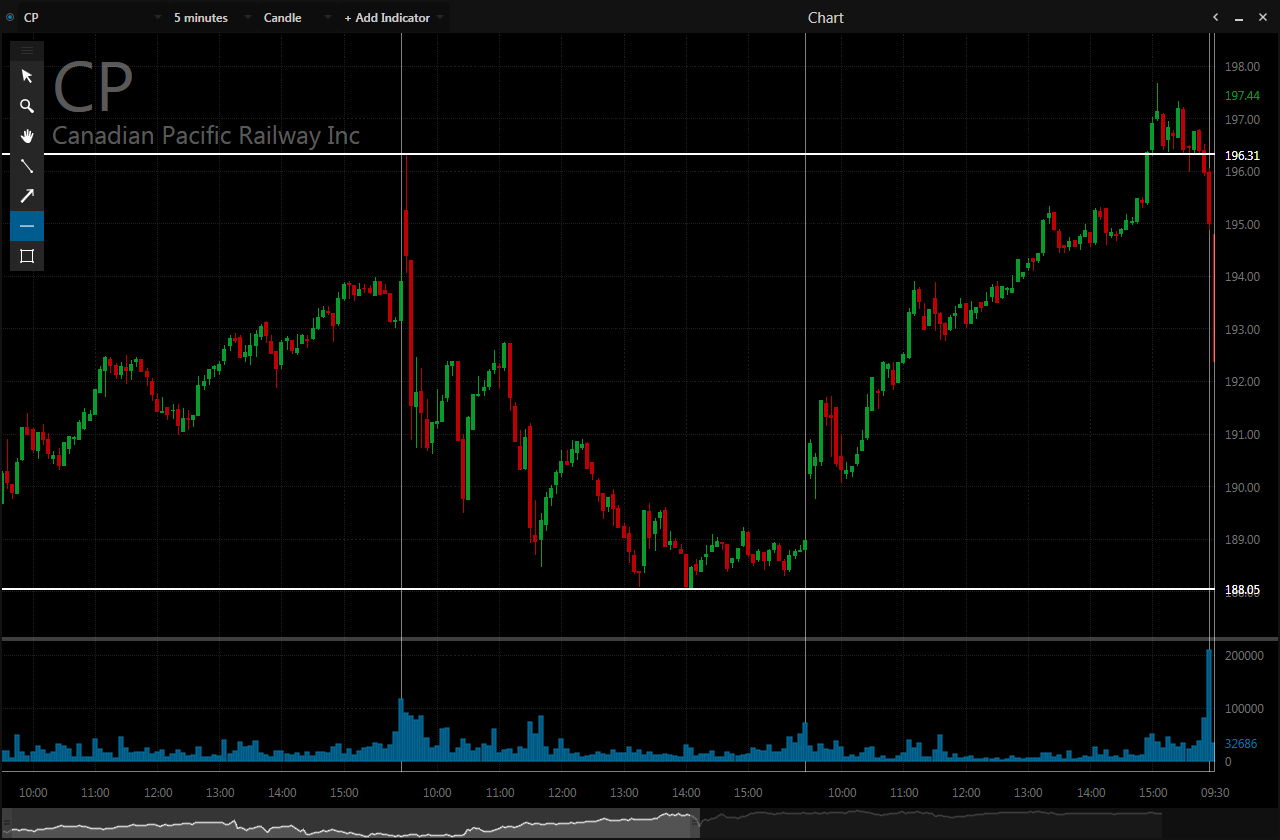Click the overview navigator highlighted range

pos(350,823)
